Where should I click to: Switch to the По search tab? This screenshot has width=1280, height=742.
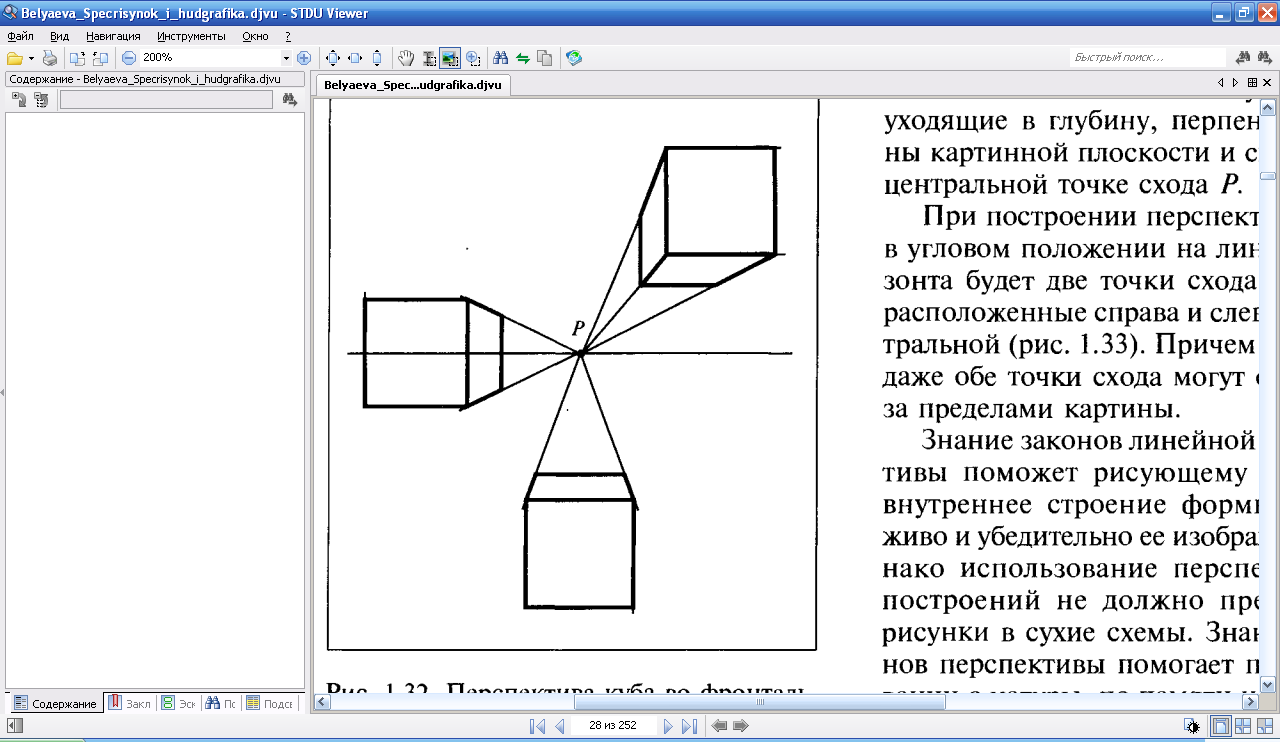[x=221, y=704]
